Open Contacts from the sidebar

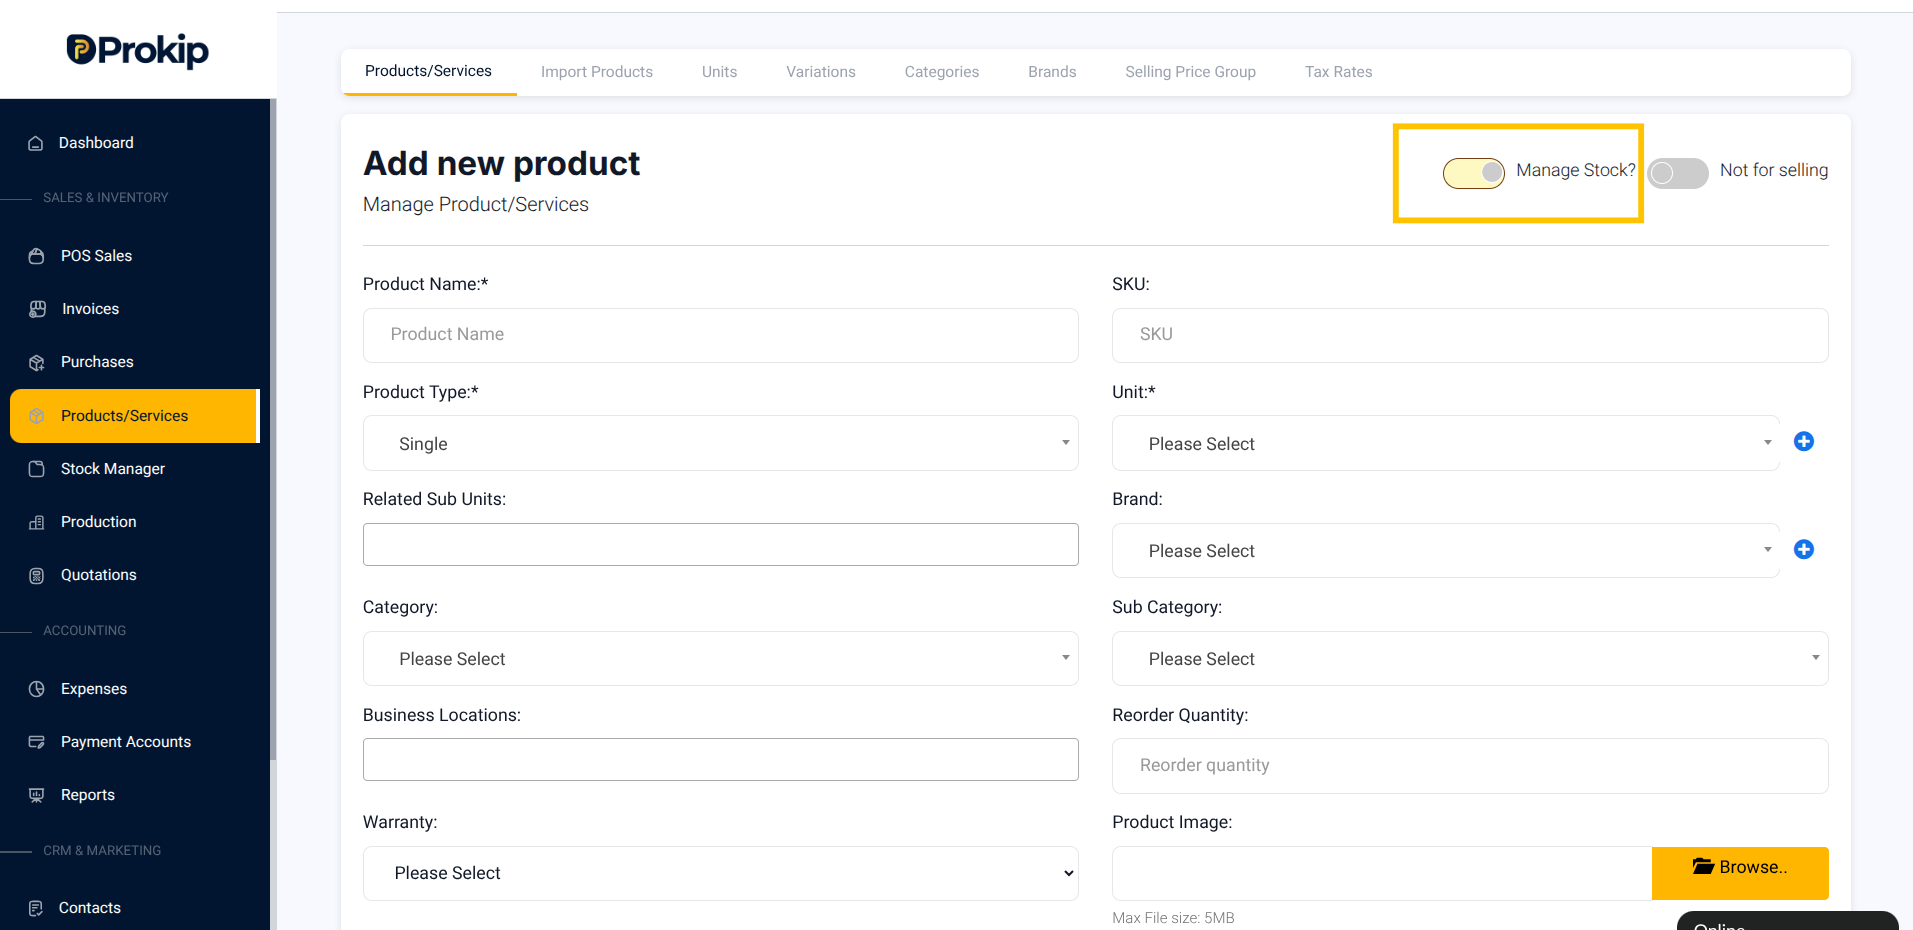click(x=90, y=908)
